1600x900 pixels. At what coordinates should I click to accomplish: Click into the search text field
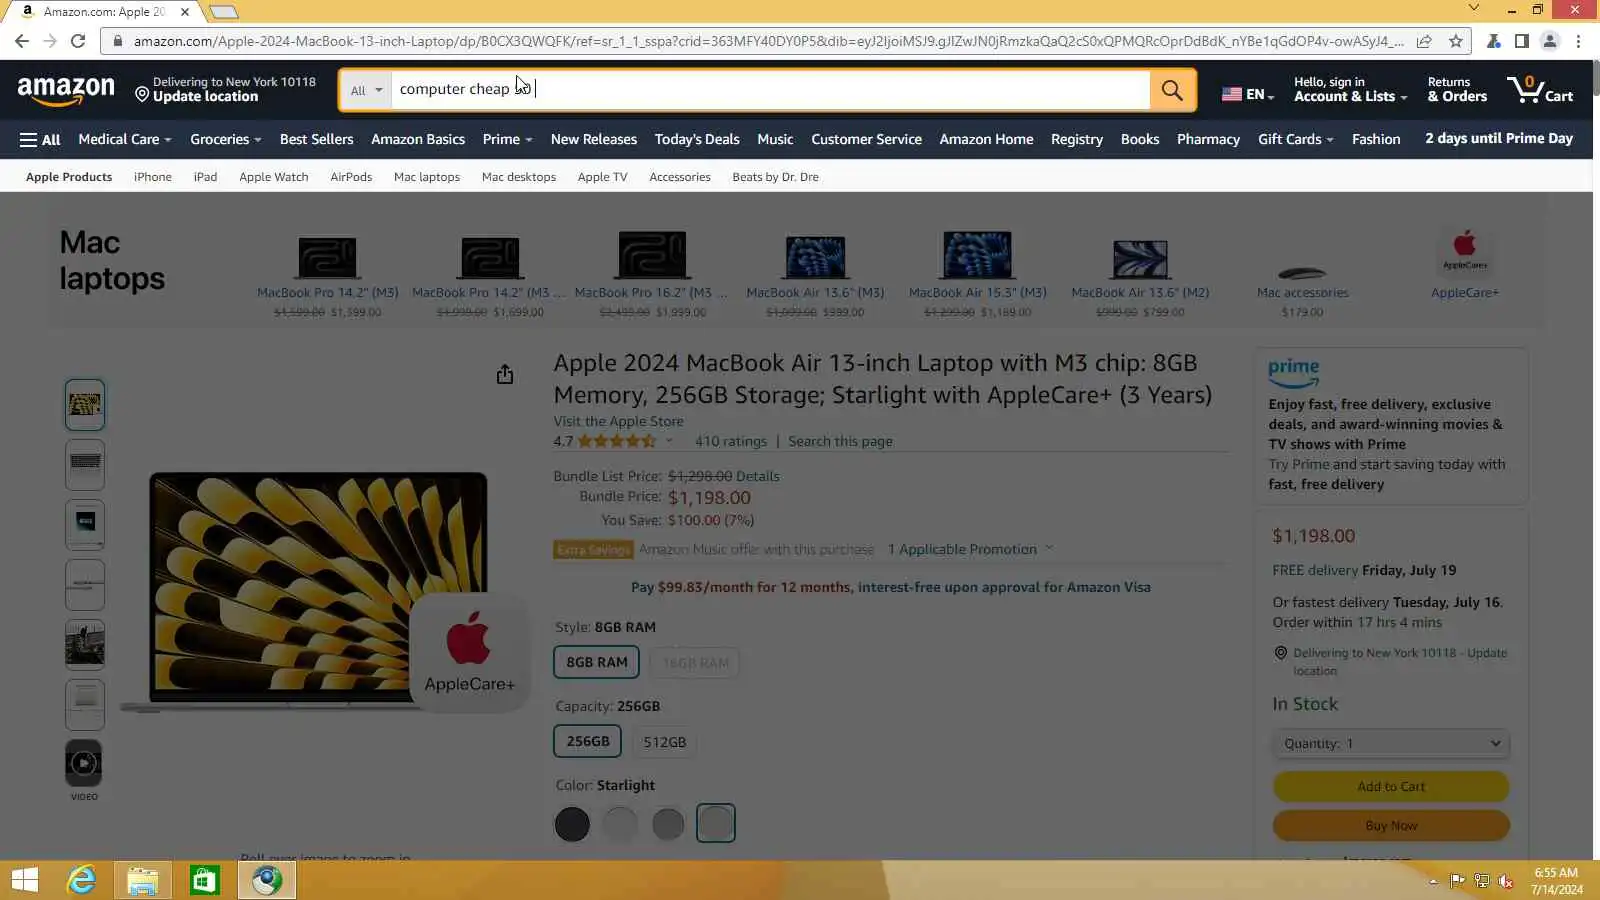tap(770, 90)
